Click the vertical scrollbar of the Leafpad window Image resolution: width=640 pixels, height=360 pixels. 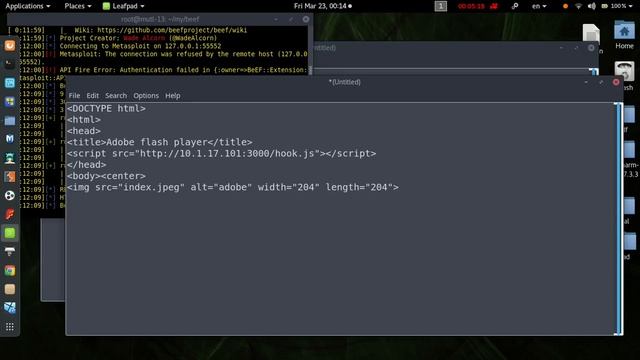619,219
